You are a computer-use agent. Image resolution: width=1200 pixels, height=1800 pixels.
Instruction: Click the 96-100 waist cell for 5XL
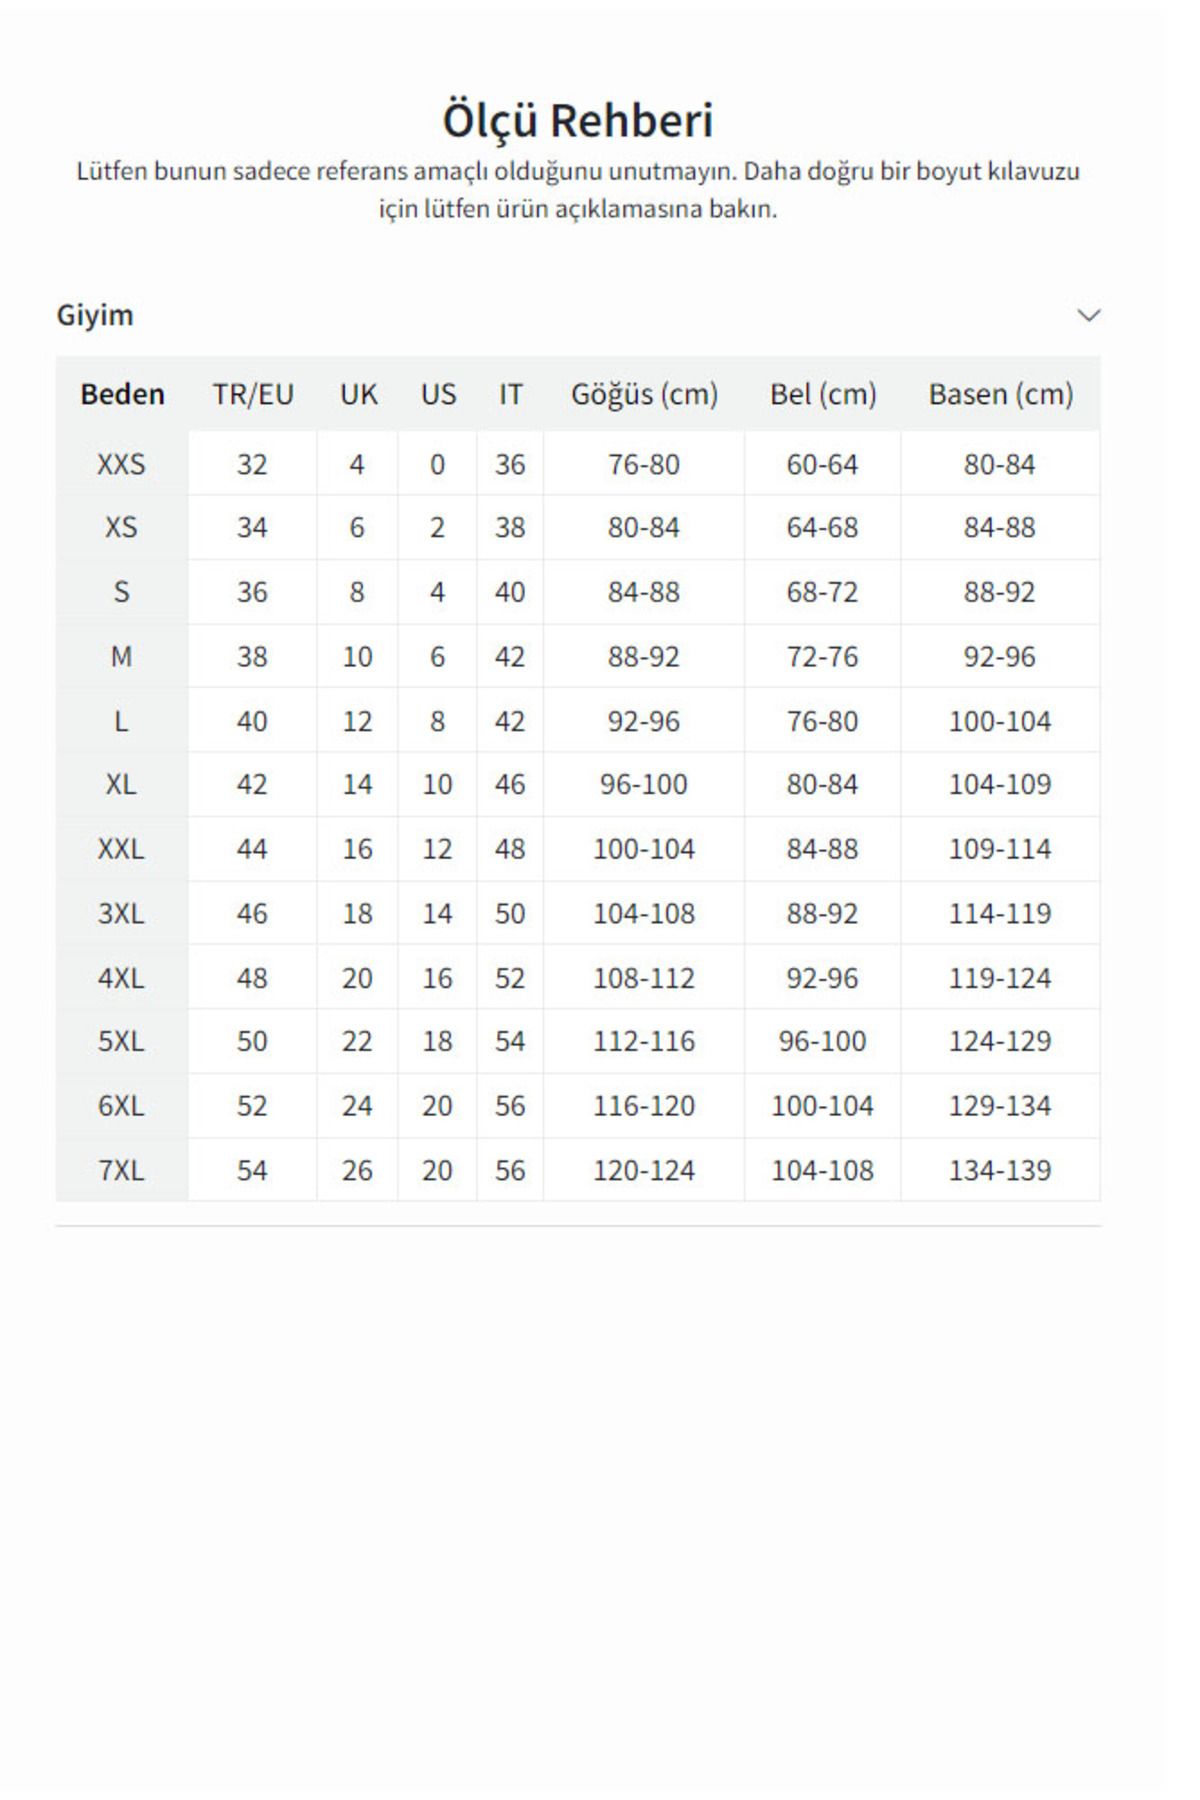point(823,1042)
